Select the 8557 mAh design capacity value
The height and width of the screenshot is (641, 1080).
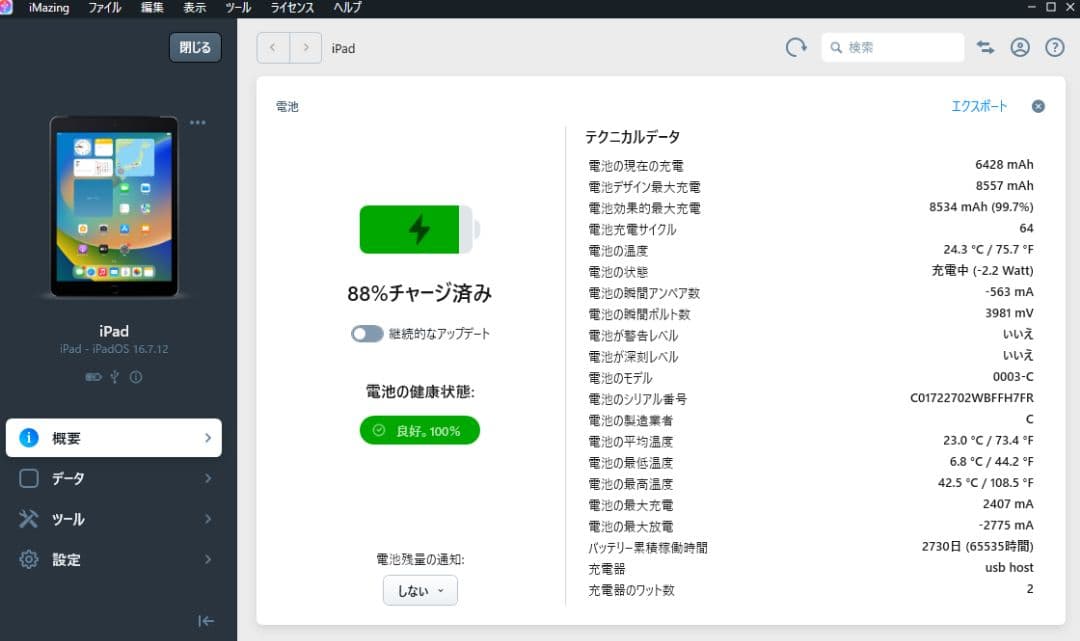click(1004, 186)
